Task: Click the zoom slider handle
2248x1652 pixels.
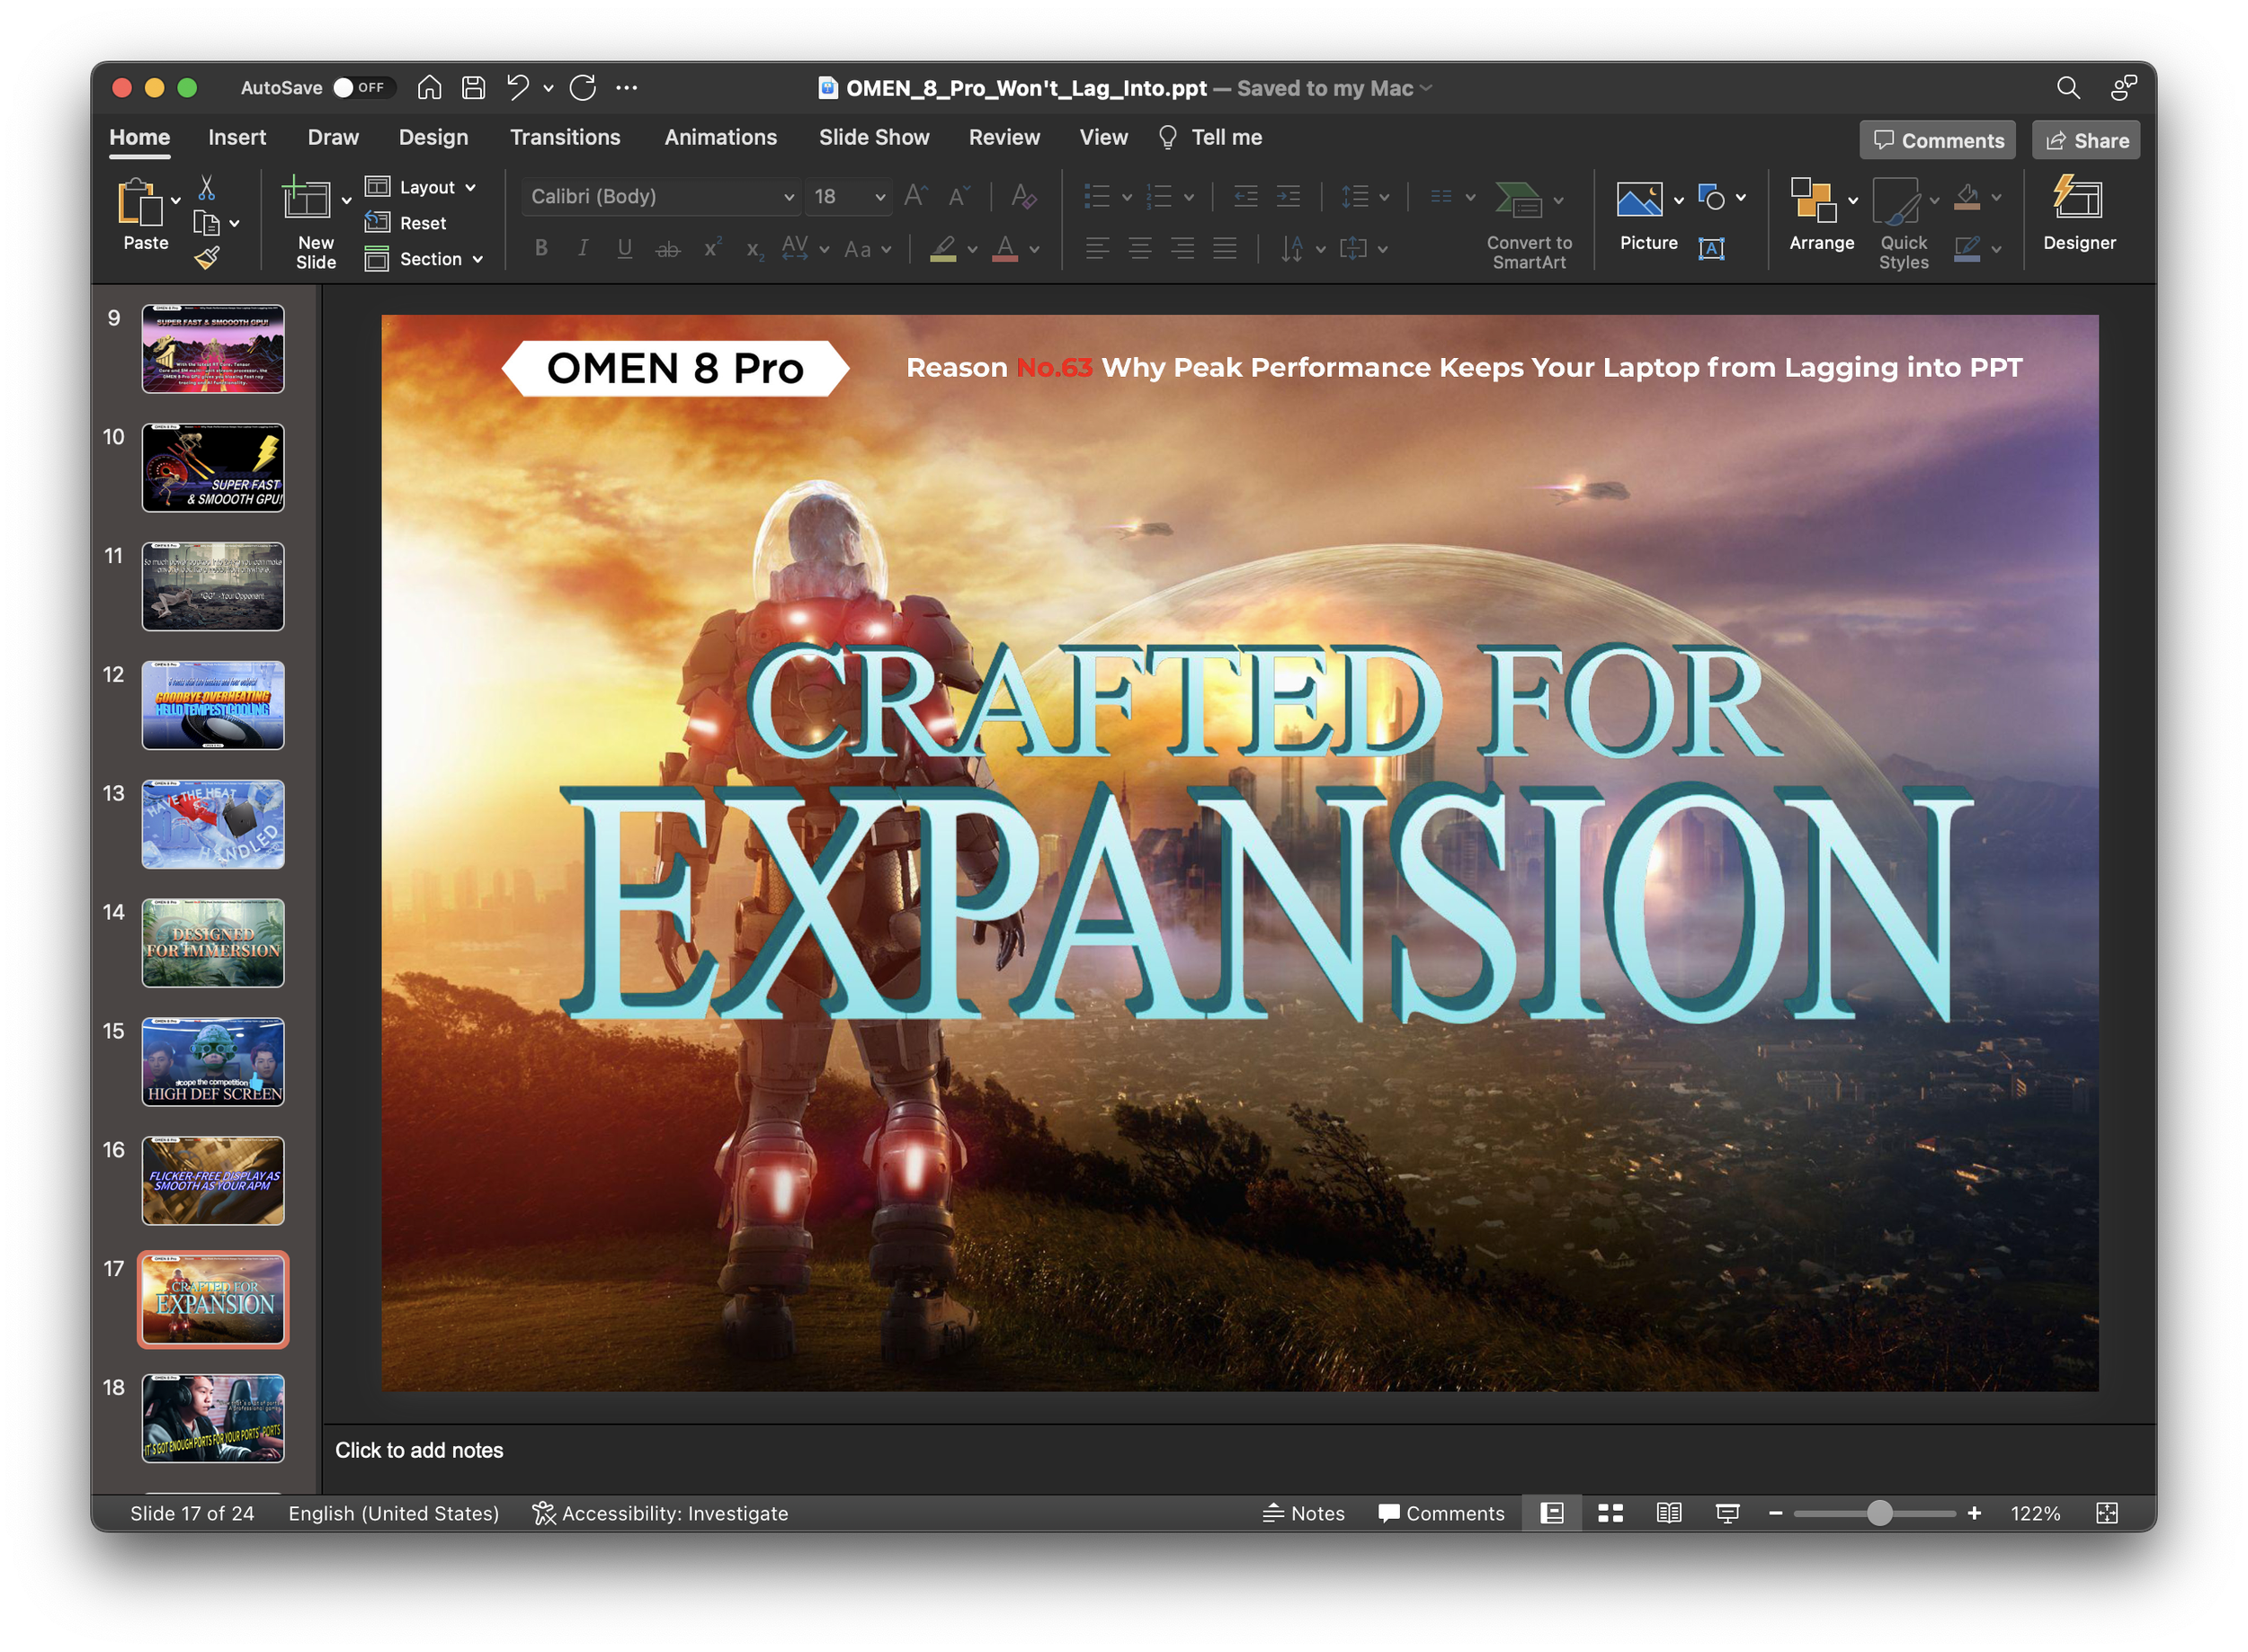Action: [1879, 1513]
